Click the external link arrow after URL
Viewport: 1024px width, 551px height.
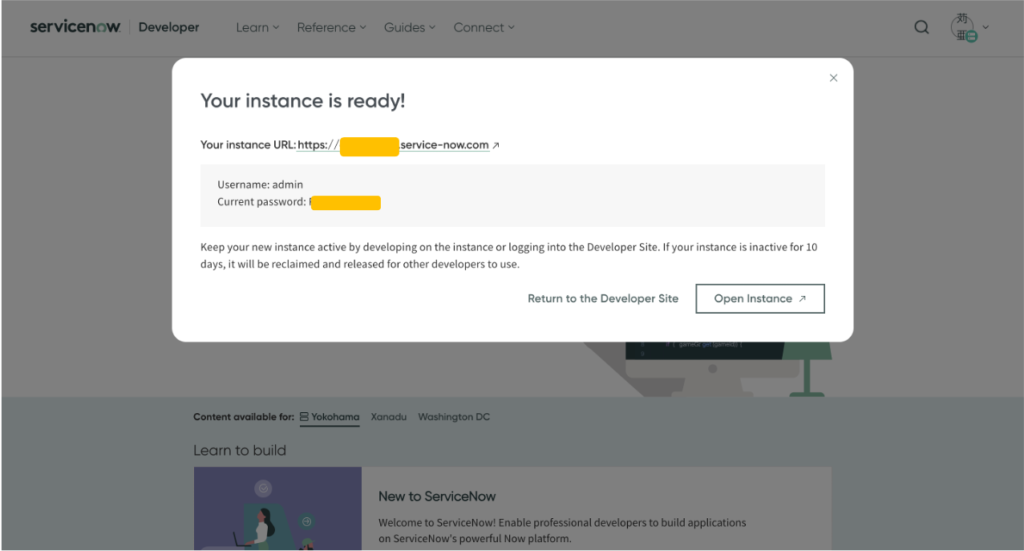pyautogui.click(x=496, y=146)
